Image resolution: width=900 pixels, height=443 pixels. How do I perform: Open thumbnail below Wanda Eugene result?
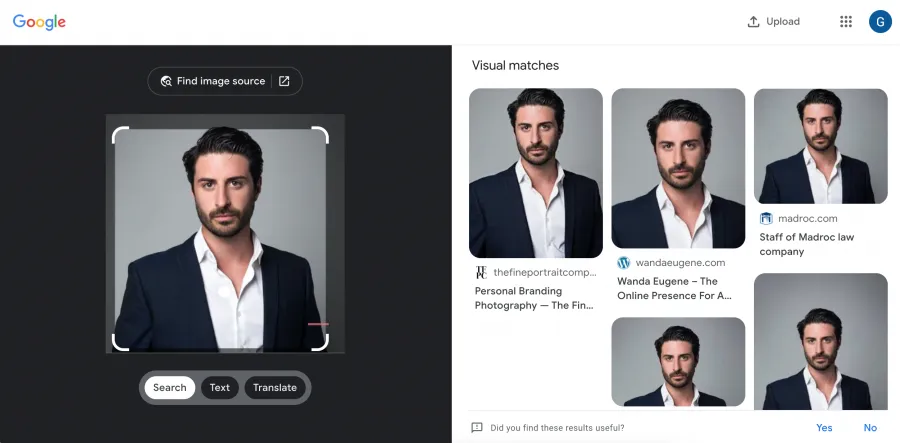coord(678,362)
